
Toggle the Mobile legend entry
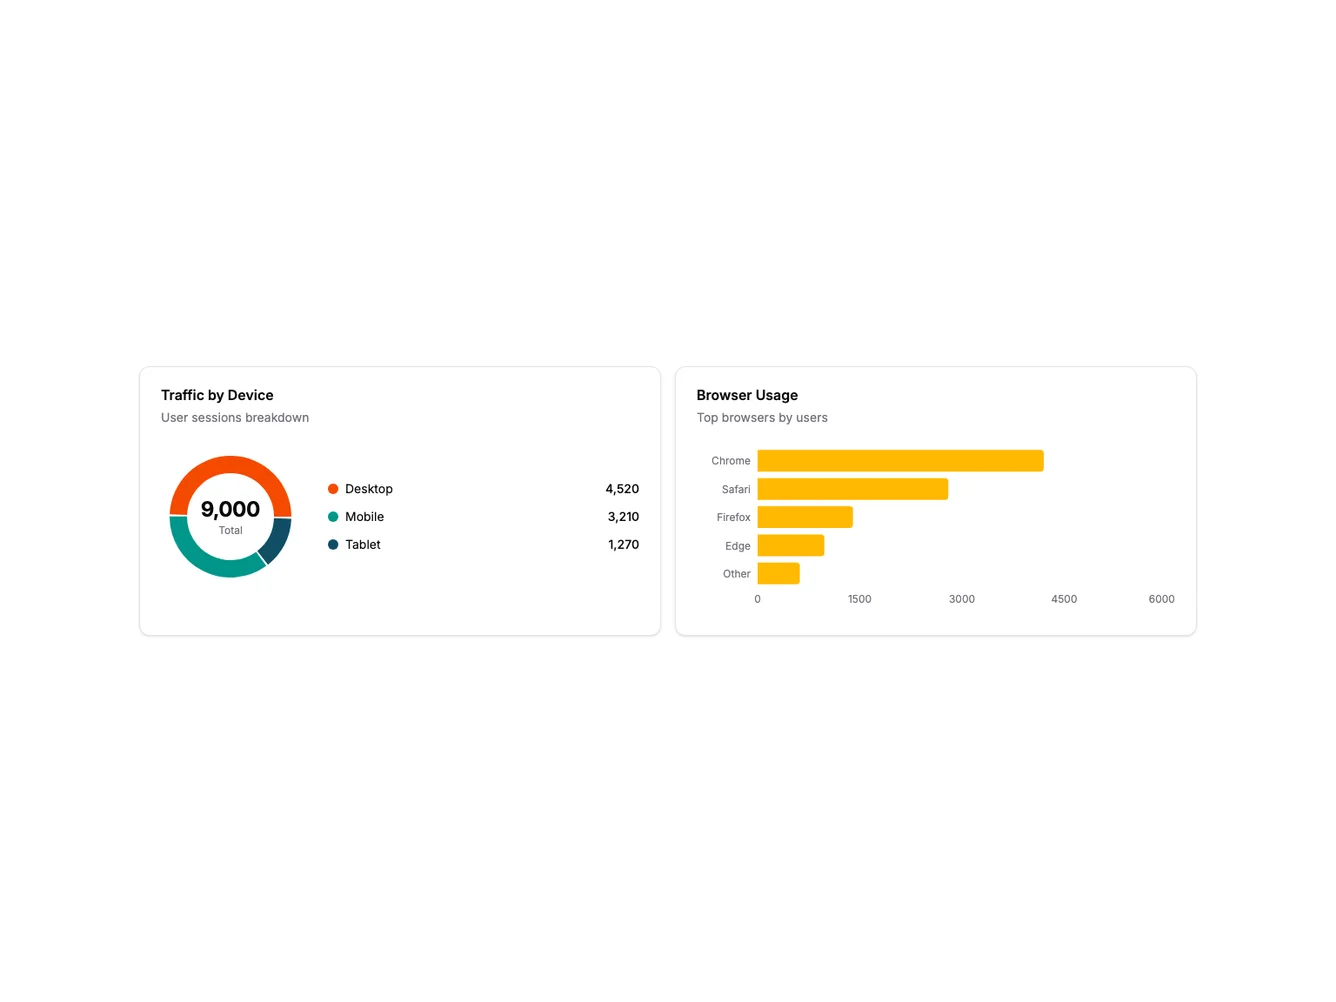point(364,516)
